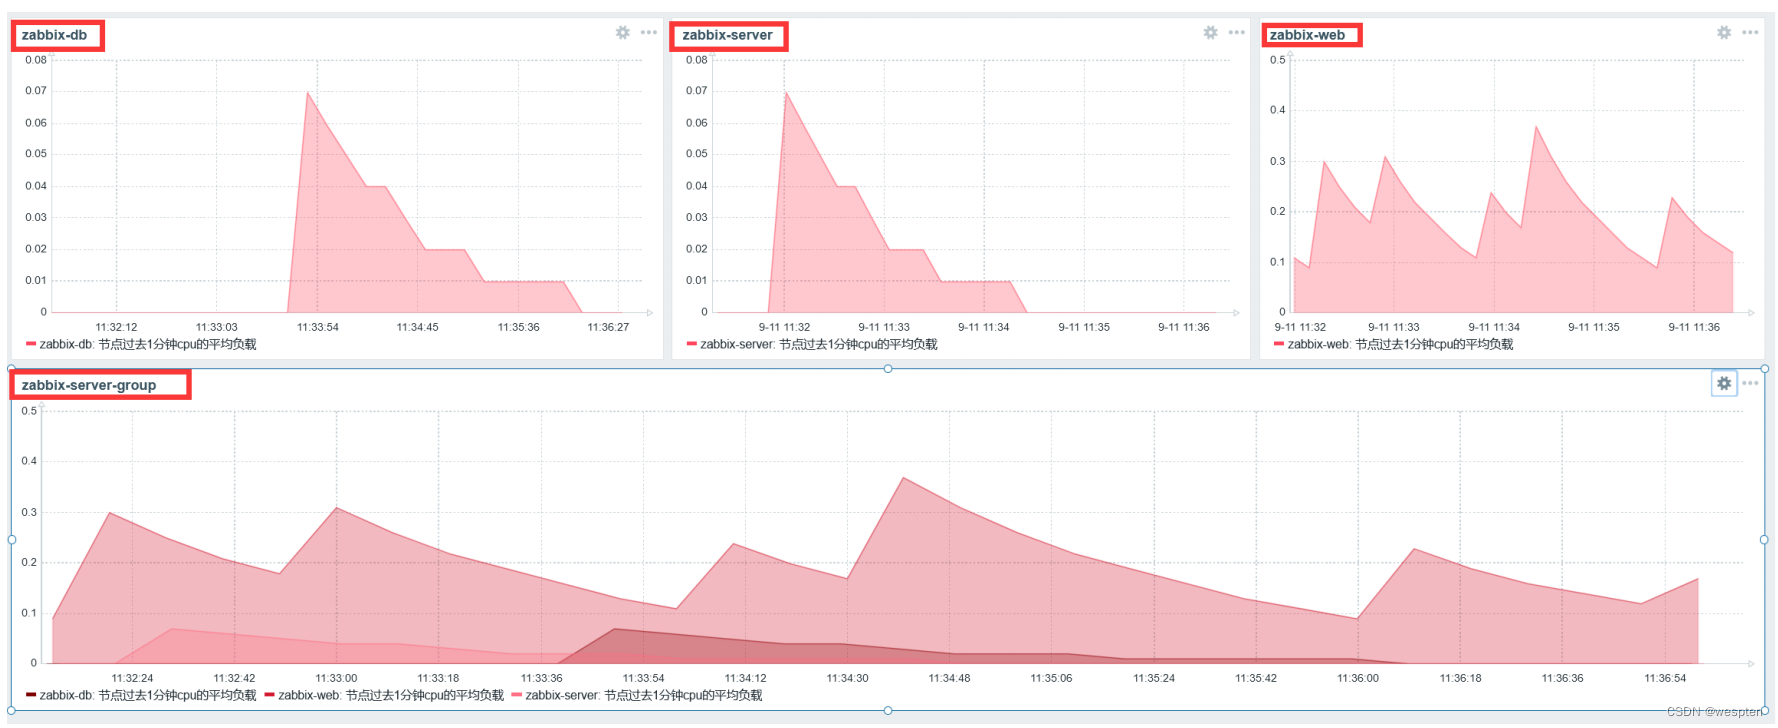Open ellipsis menu of zabbix-server-group widget
This screenshot has height=728, width=1778.
pyautogui.click(x=1750, y=383)
